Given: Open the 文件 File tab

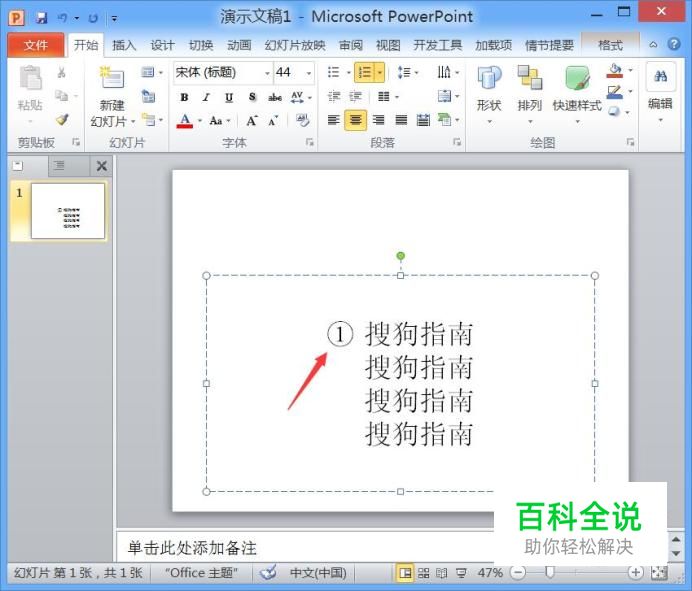Looking at the screenshot, I should click(36, 45).
